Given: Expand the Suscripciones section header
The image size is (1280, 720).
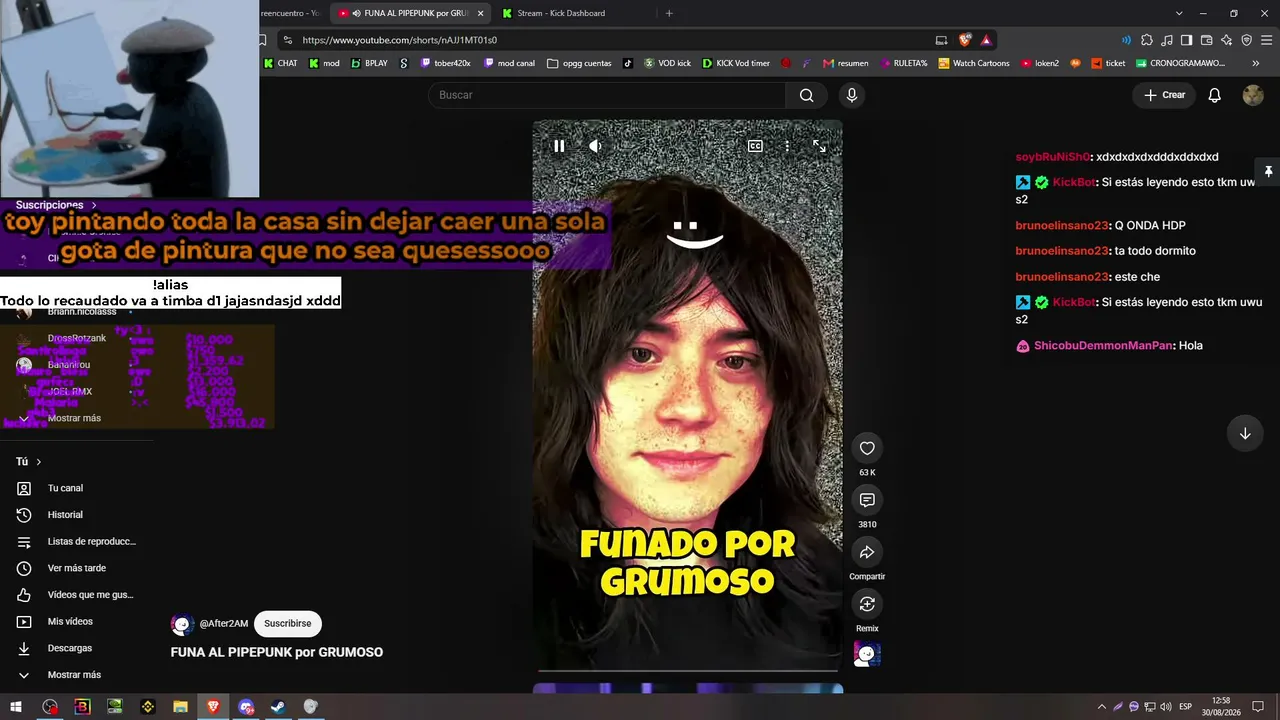Looking at the screenshot, I should click(56, 205).
